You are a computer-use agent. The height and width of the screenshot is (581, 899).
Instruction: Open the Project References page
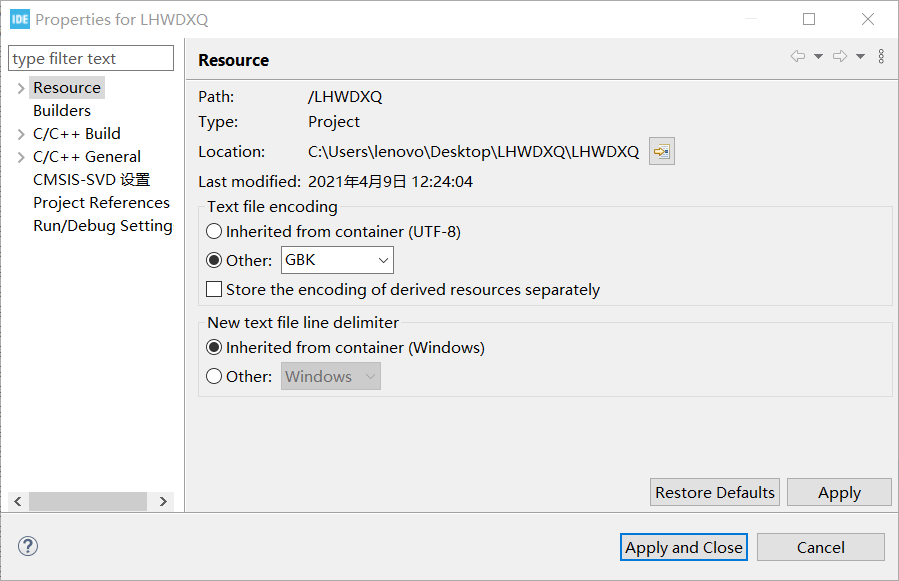pos(101,202)
